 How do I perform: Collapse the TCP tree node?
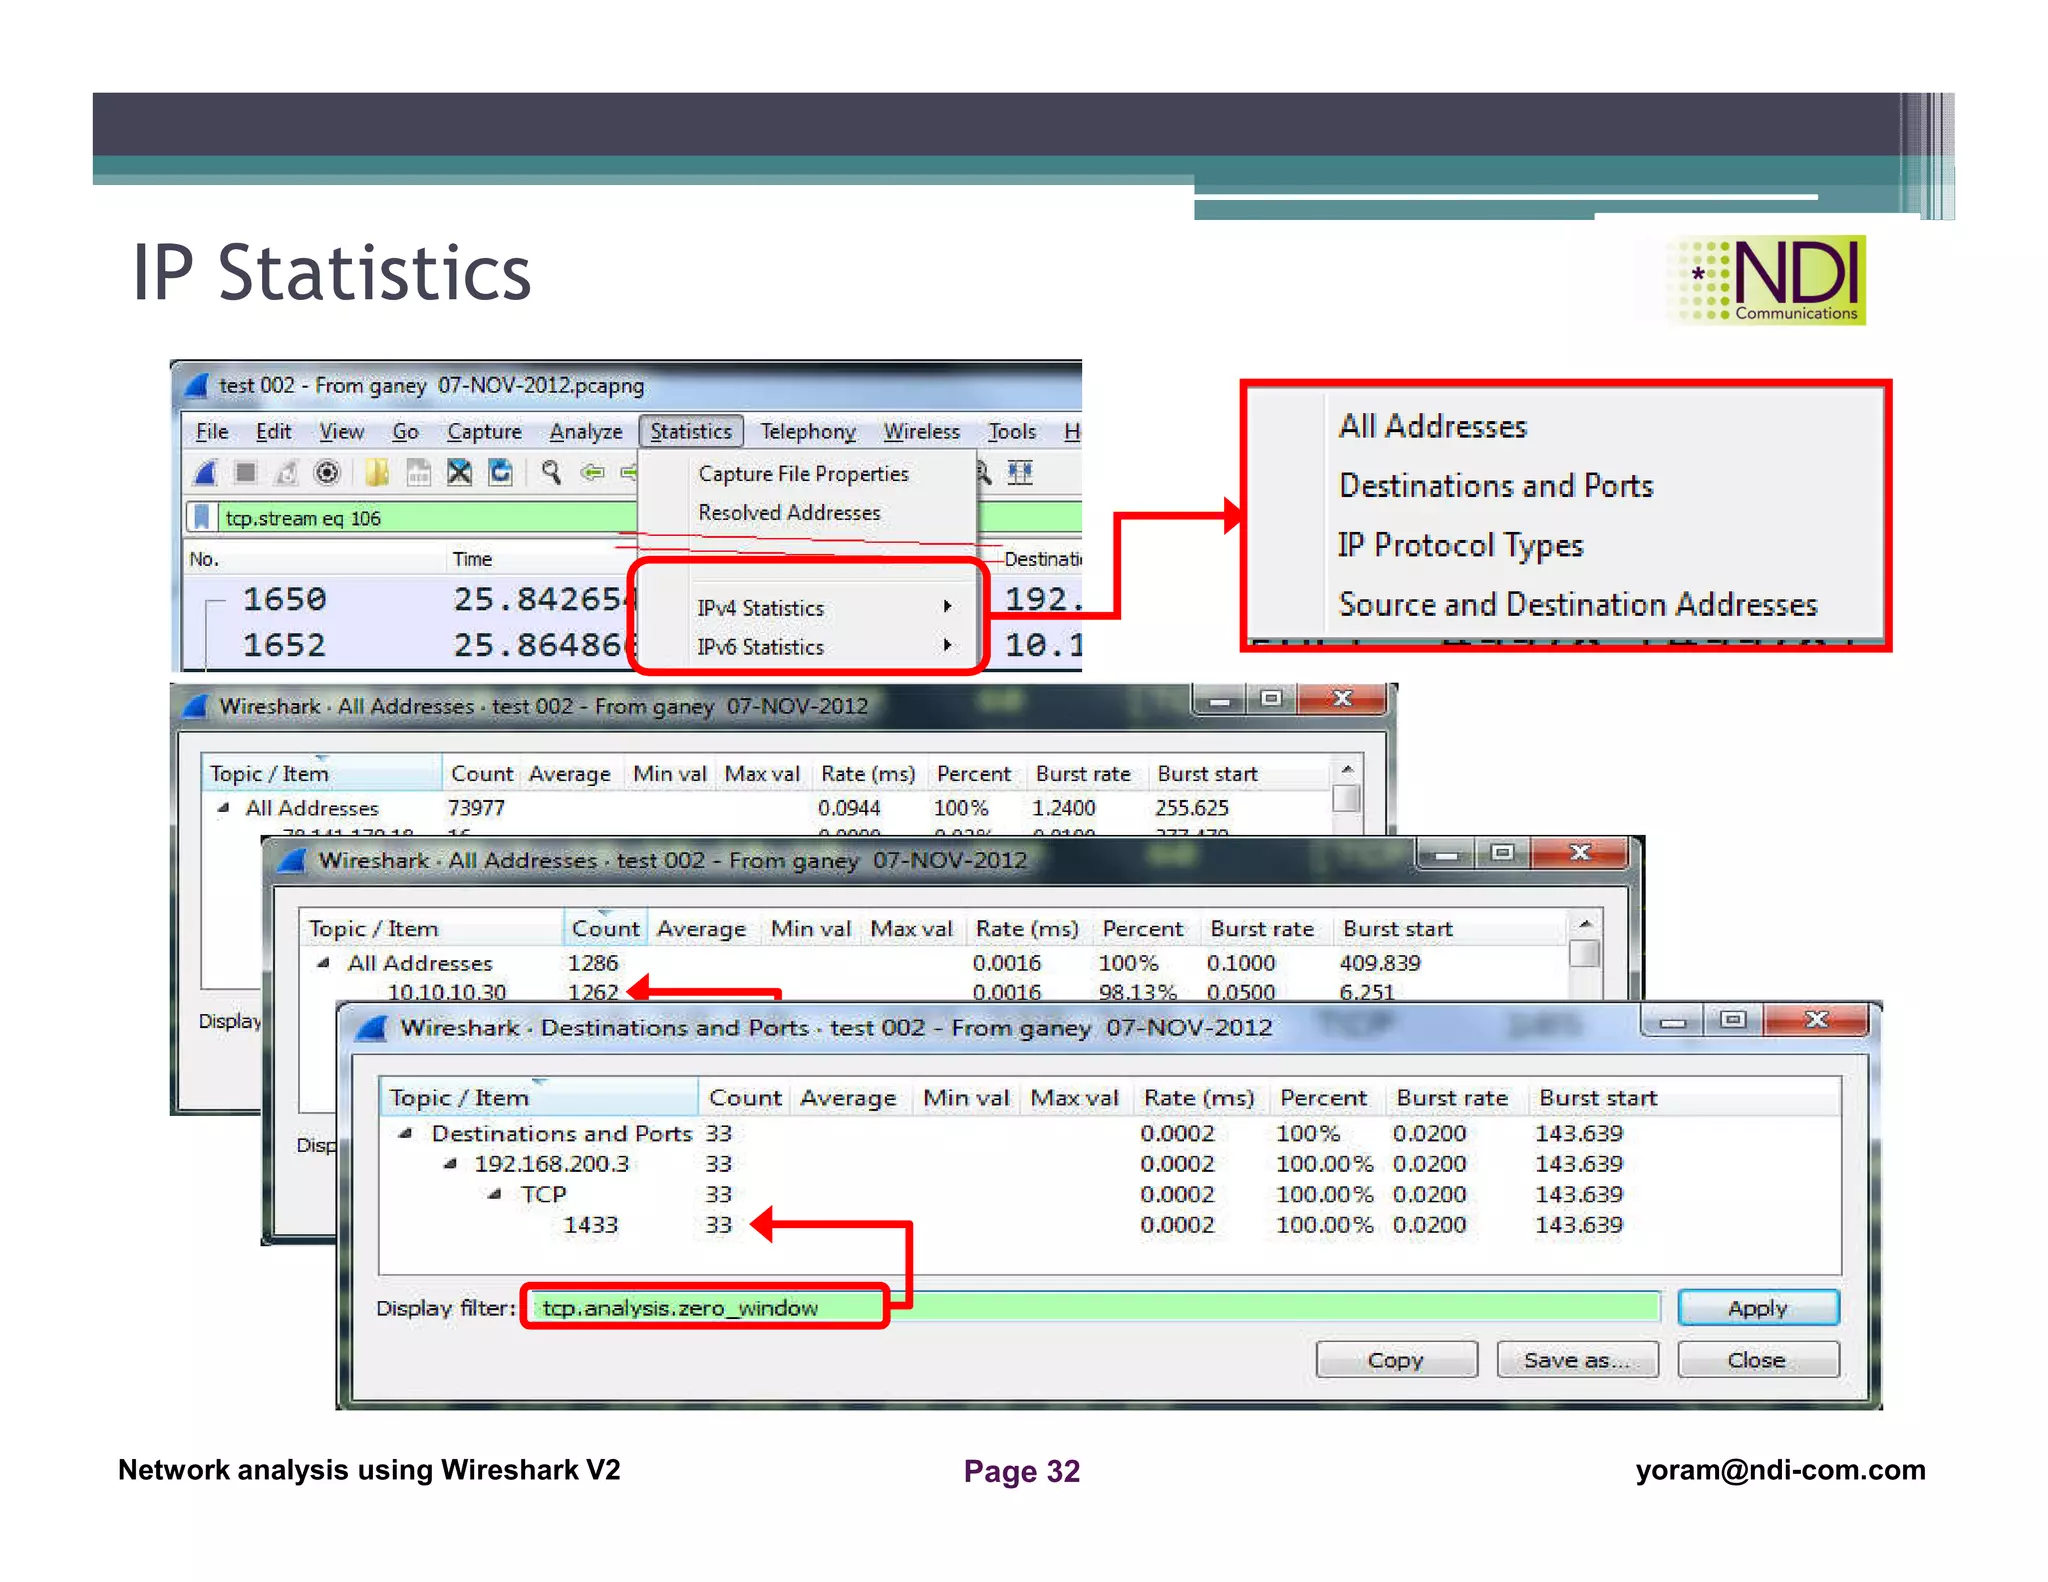pyautogui.click(x=494, y=1195)
